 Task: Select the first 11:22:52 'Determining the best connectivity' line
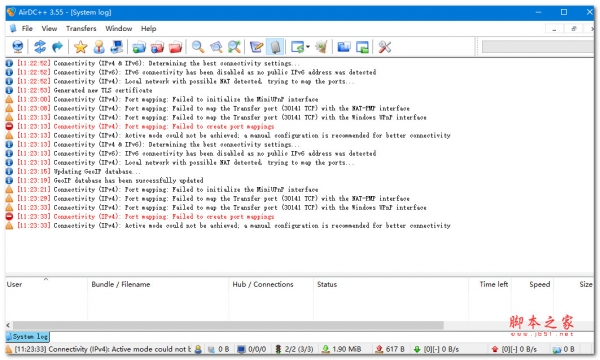[x=158, y=63]
